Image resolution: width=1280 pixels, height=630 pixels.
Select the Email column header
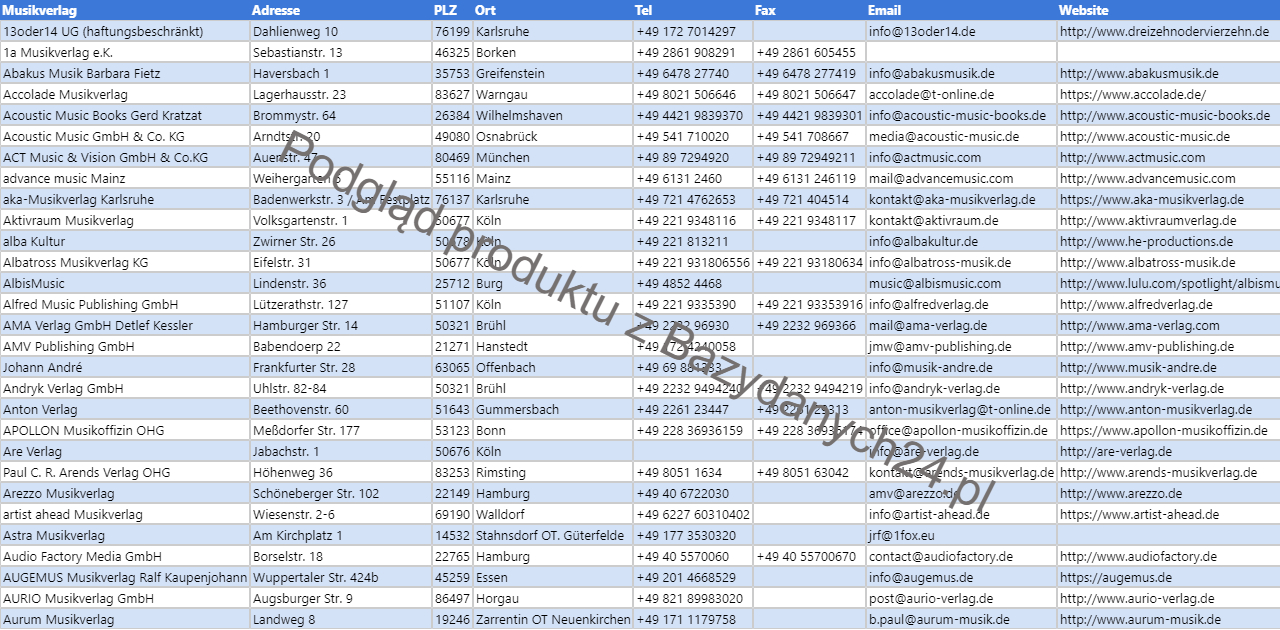tap(961, 10)
